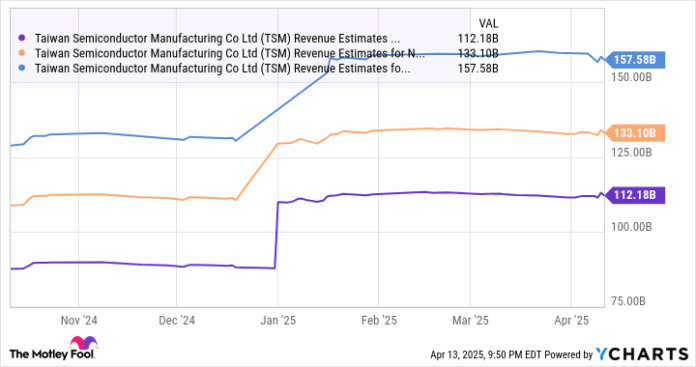Click the Feb '25 x-axis label
Screen dimensions: 696x367
[x=379, y=320]
